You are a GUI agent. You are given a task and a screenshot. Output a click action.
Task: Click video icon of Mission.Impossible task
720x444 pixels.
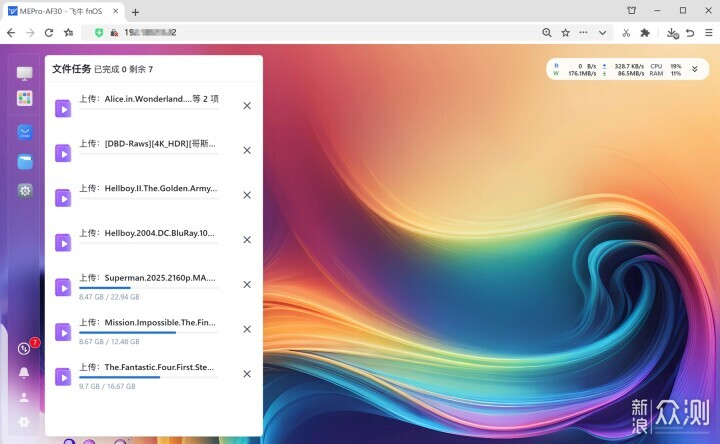tap(63, 332)
